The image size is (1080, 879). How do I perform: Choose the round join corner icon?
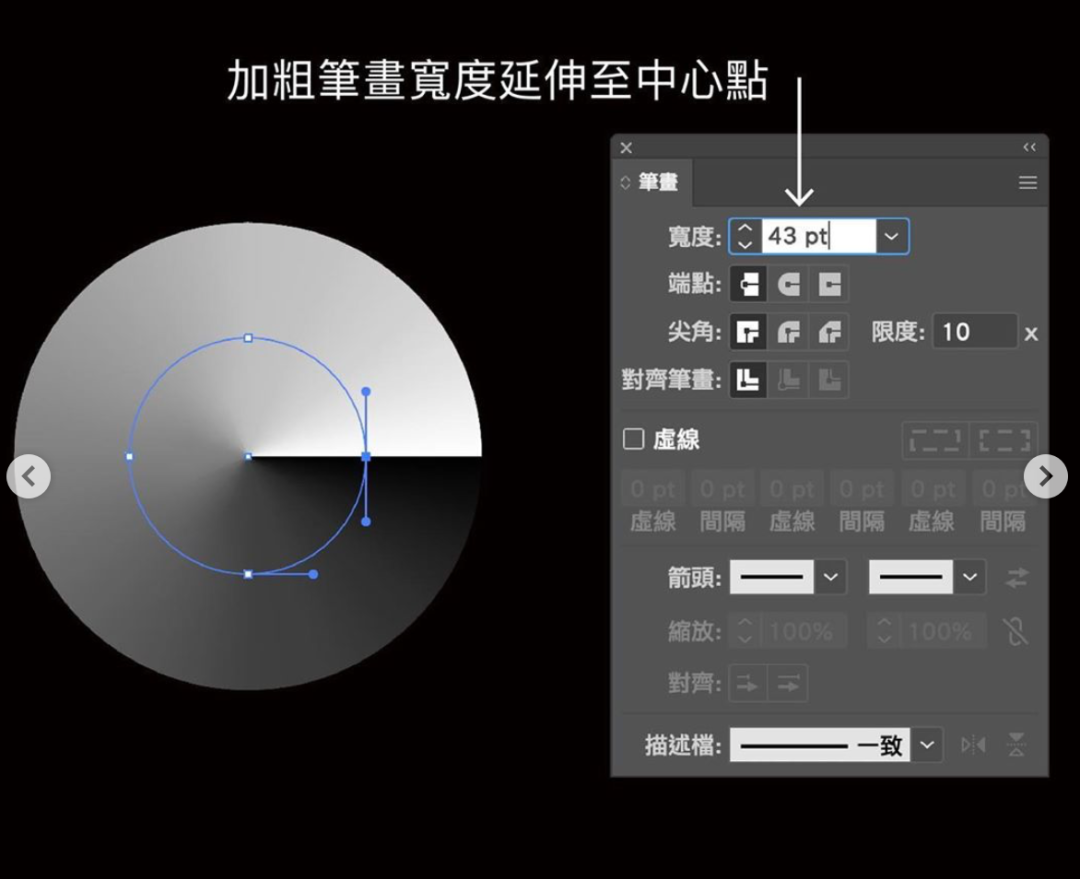tap(789, 332)
